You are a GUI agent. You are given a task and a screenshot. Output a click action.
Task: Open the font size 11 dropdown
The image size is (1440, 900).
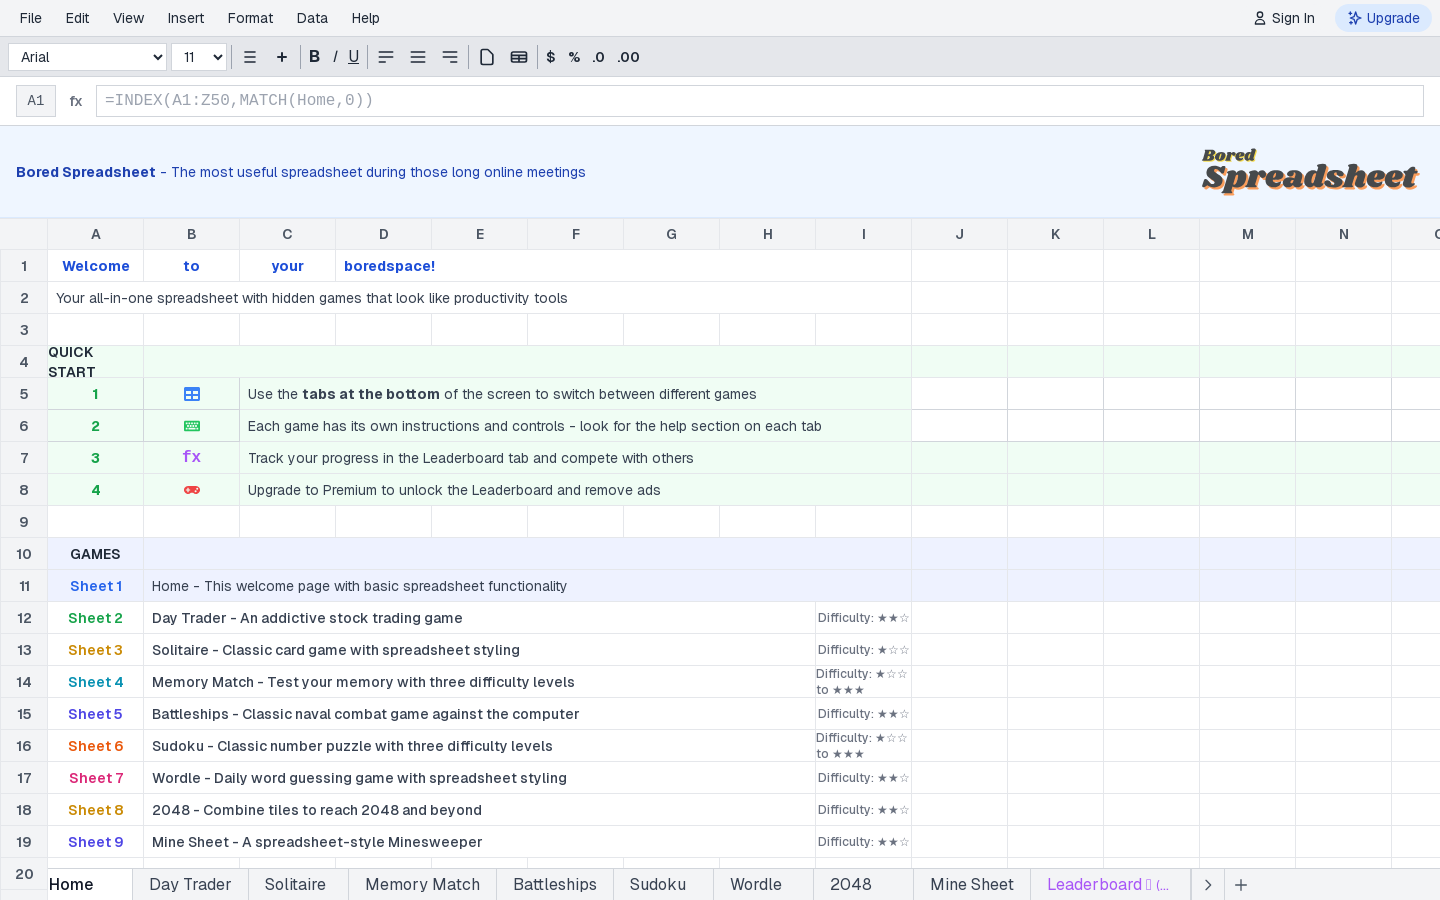point(199,57)
